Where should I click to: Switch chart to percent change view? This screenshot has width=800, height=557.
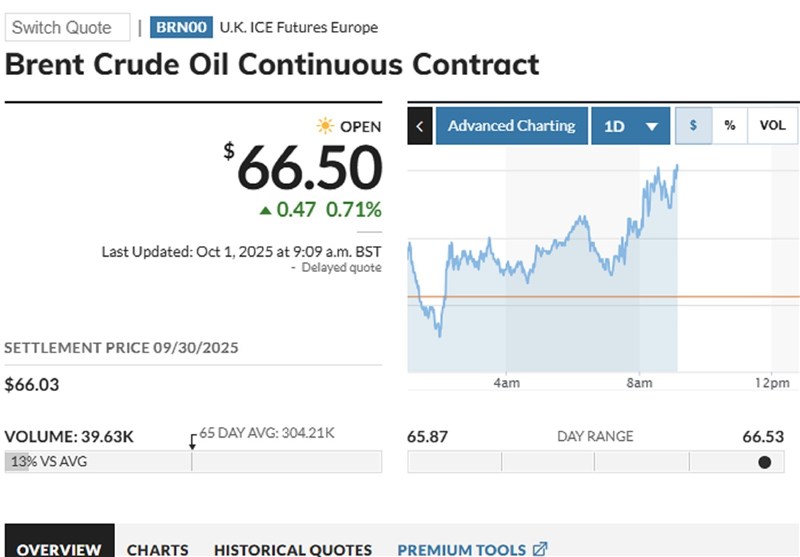[x=730, y=126]
